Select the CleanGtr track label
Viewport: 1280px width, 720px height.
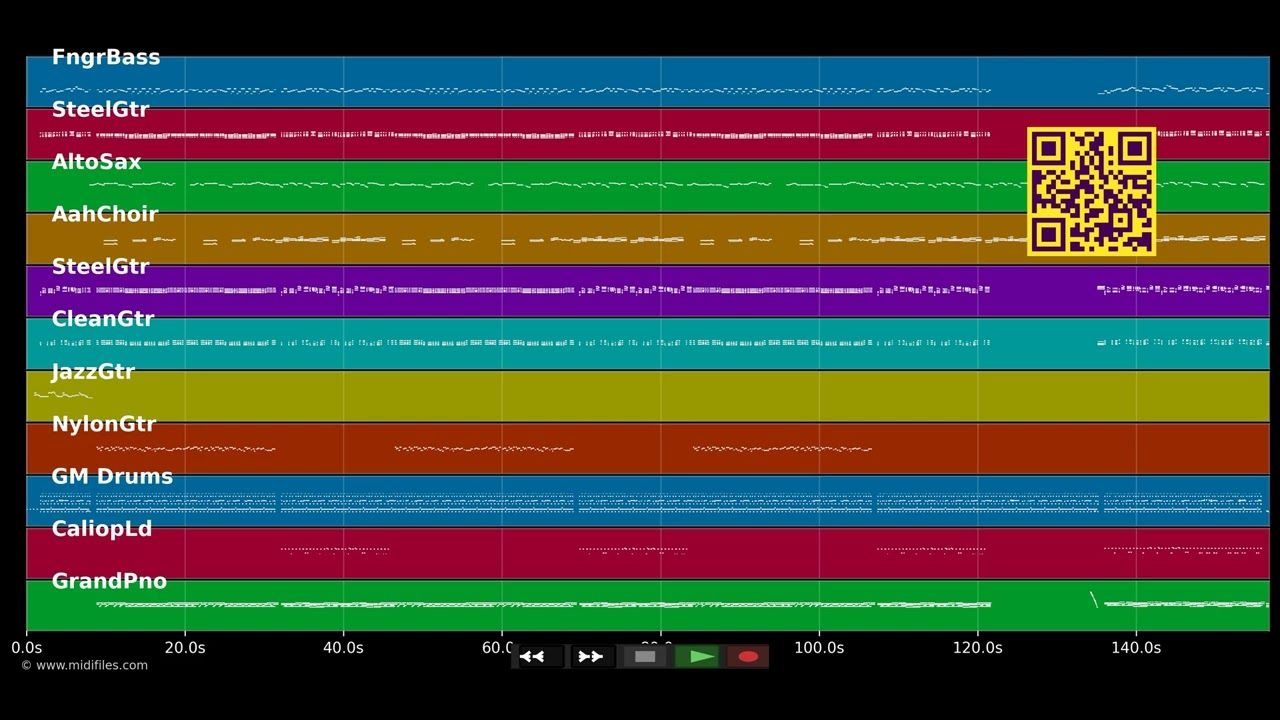[103, 319]
